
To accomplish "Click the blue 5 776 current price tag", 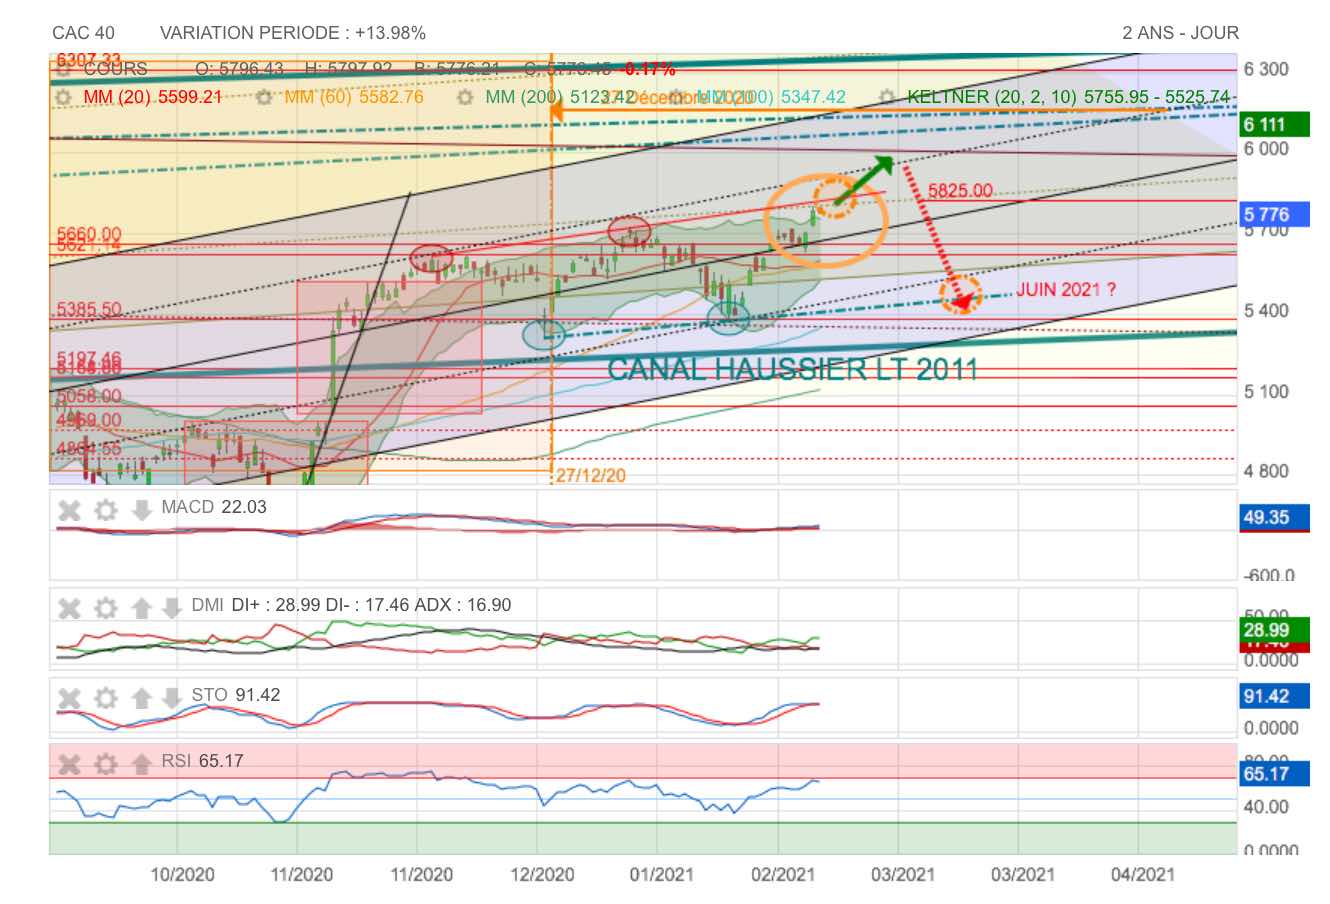I will coord(1275,214).
